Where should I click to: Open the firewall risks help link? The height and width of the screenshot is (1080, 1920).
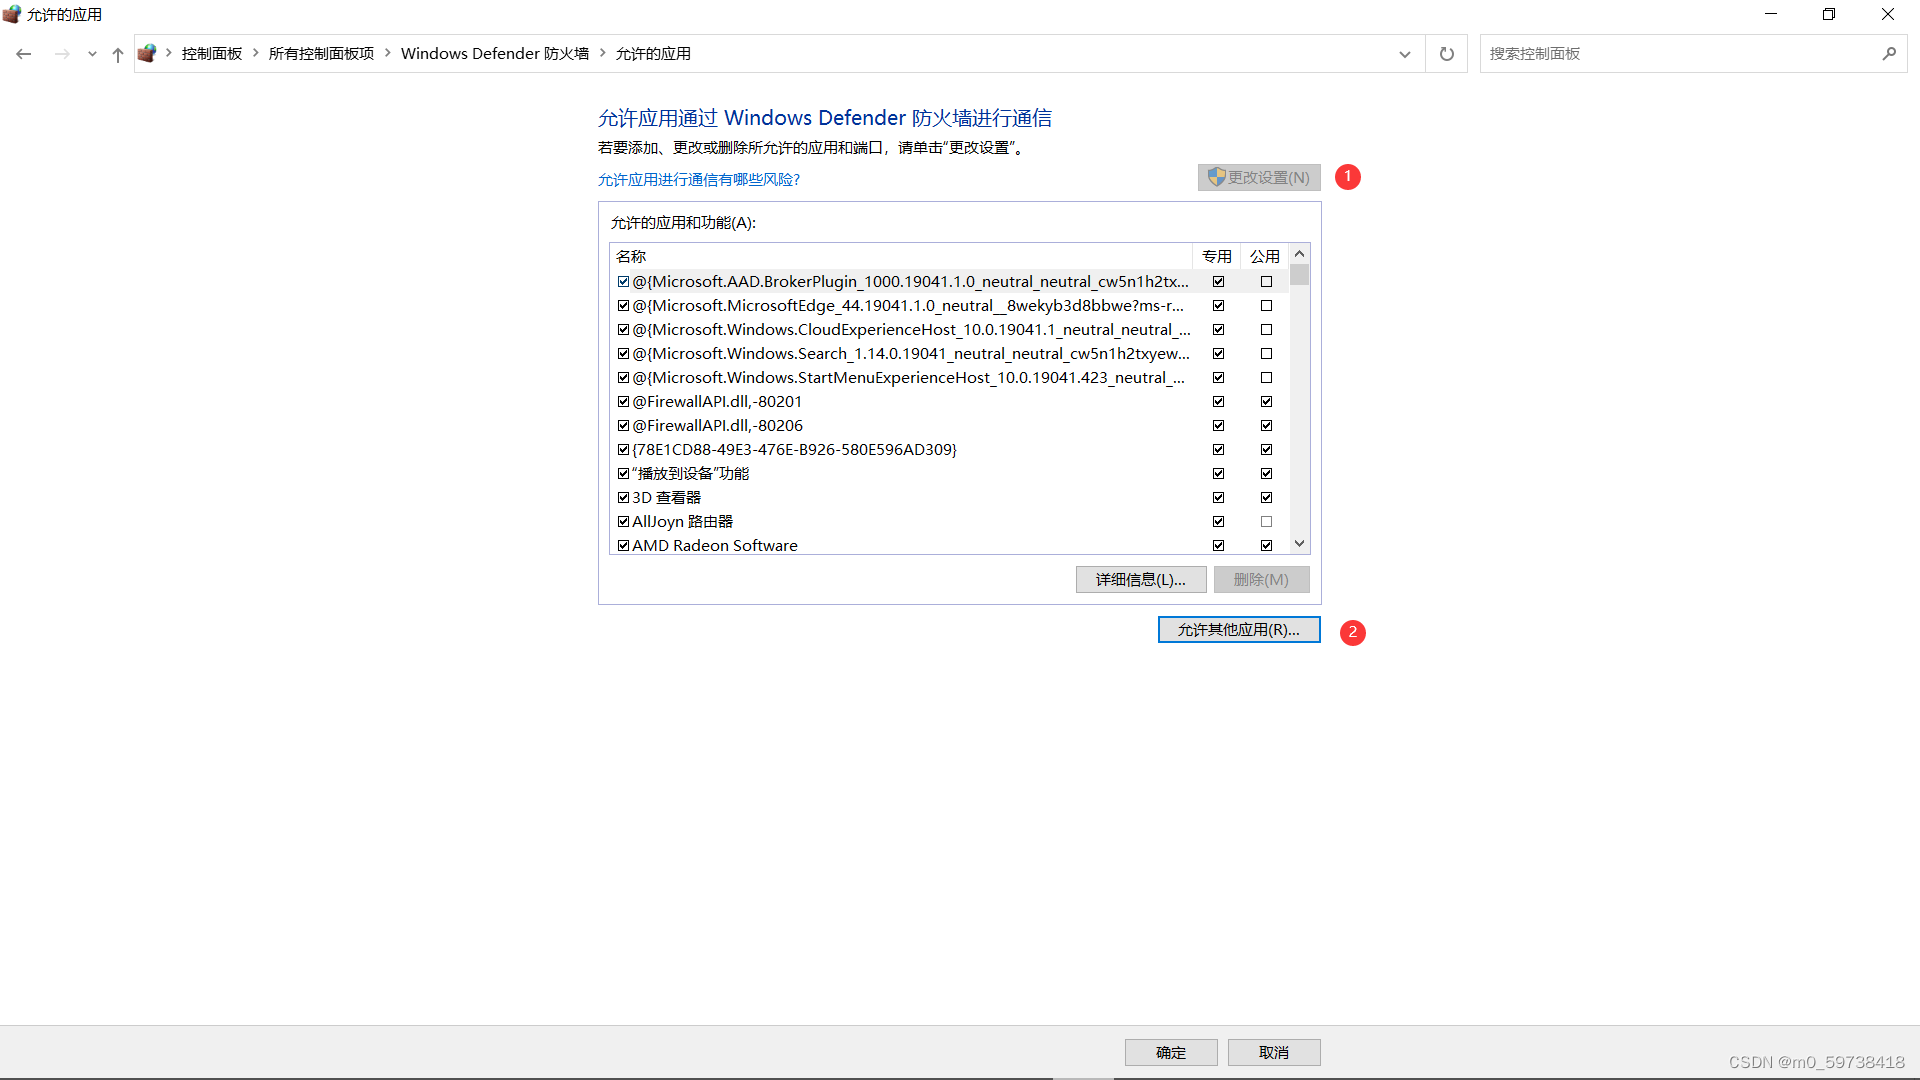(x=699, y=179)
